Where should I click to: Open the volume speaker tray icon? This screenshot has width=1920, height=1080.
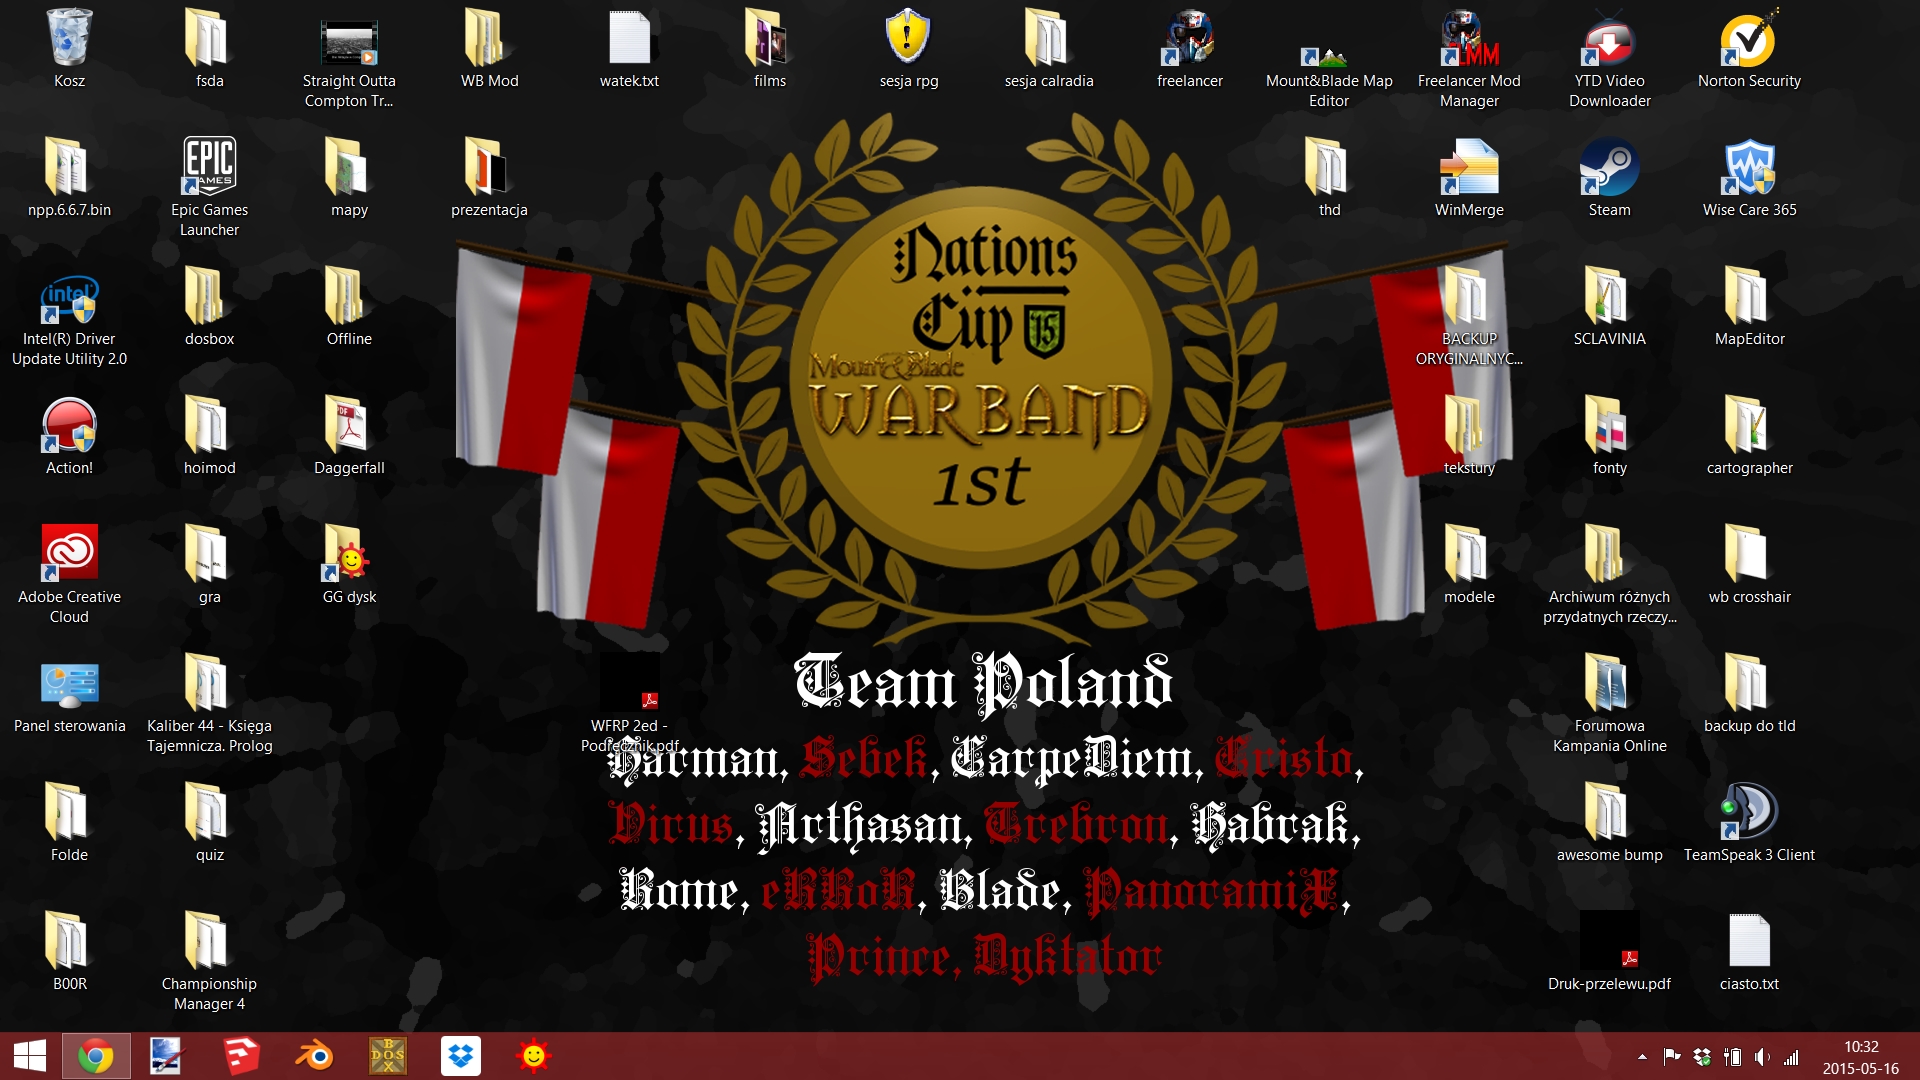pos(1762,1057)
